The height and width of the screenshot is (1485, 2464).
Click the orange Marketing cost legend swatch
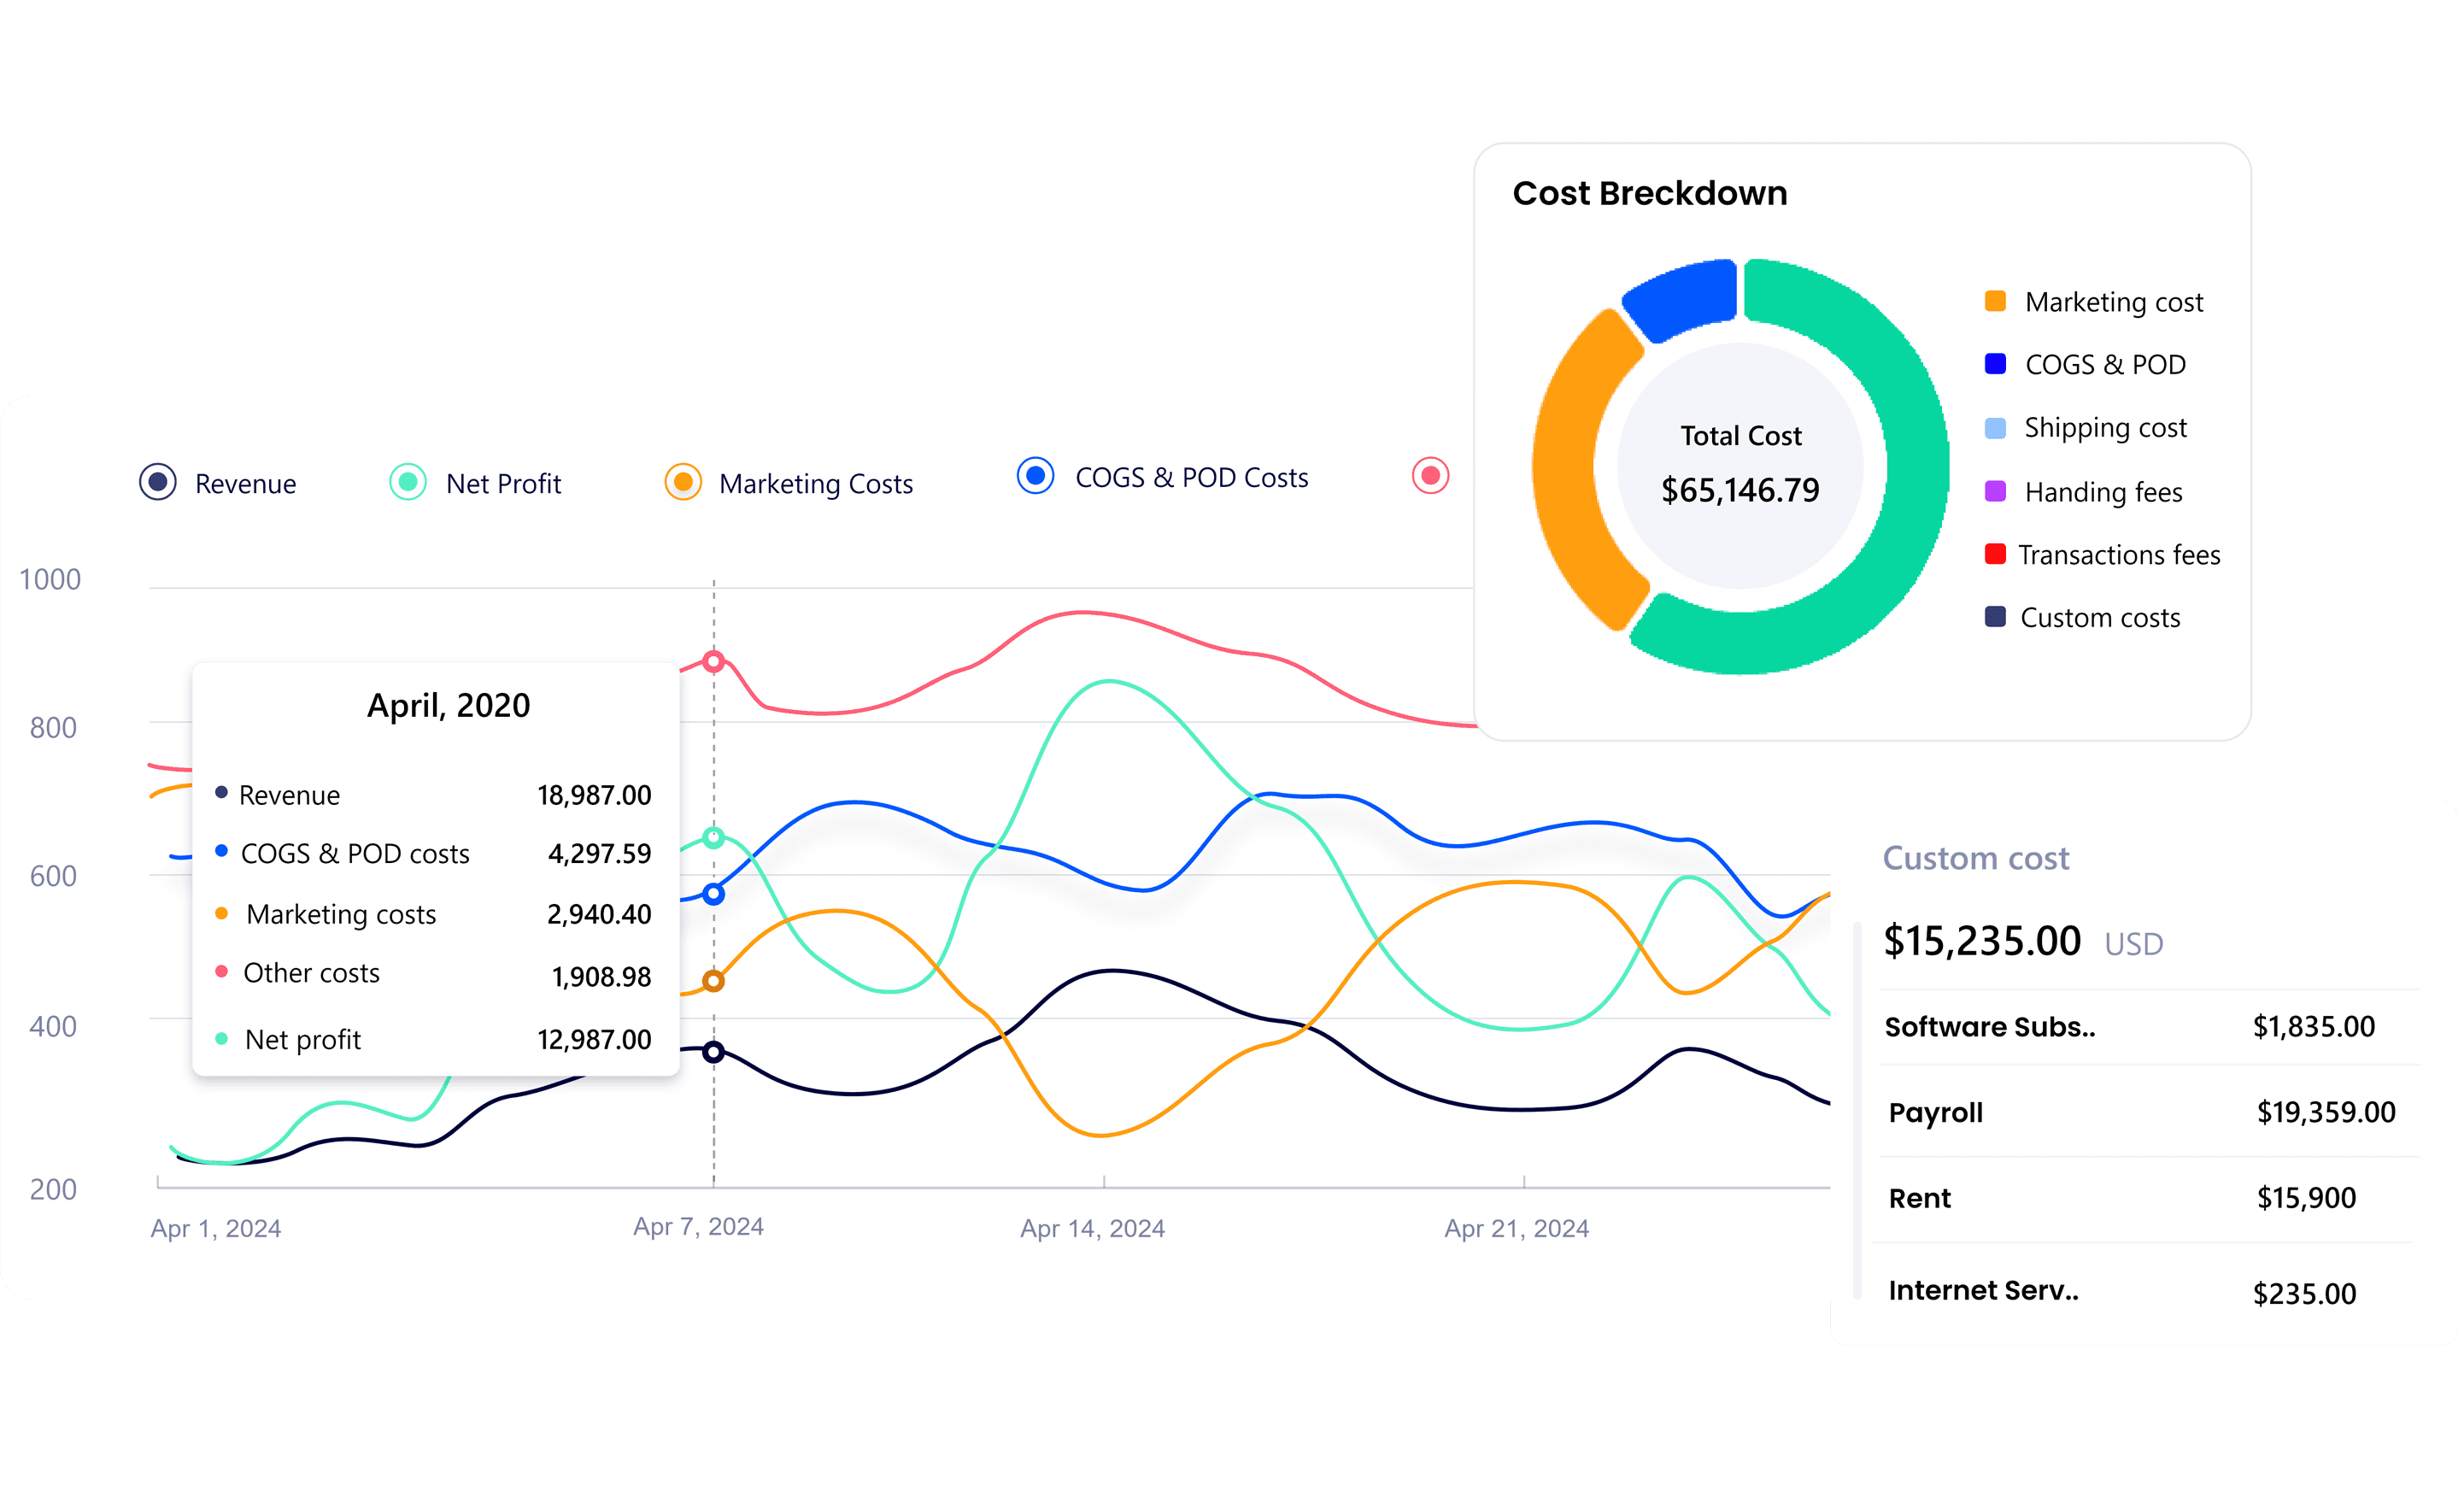point(1994,301)
